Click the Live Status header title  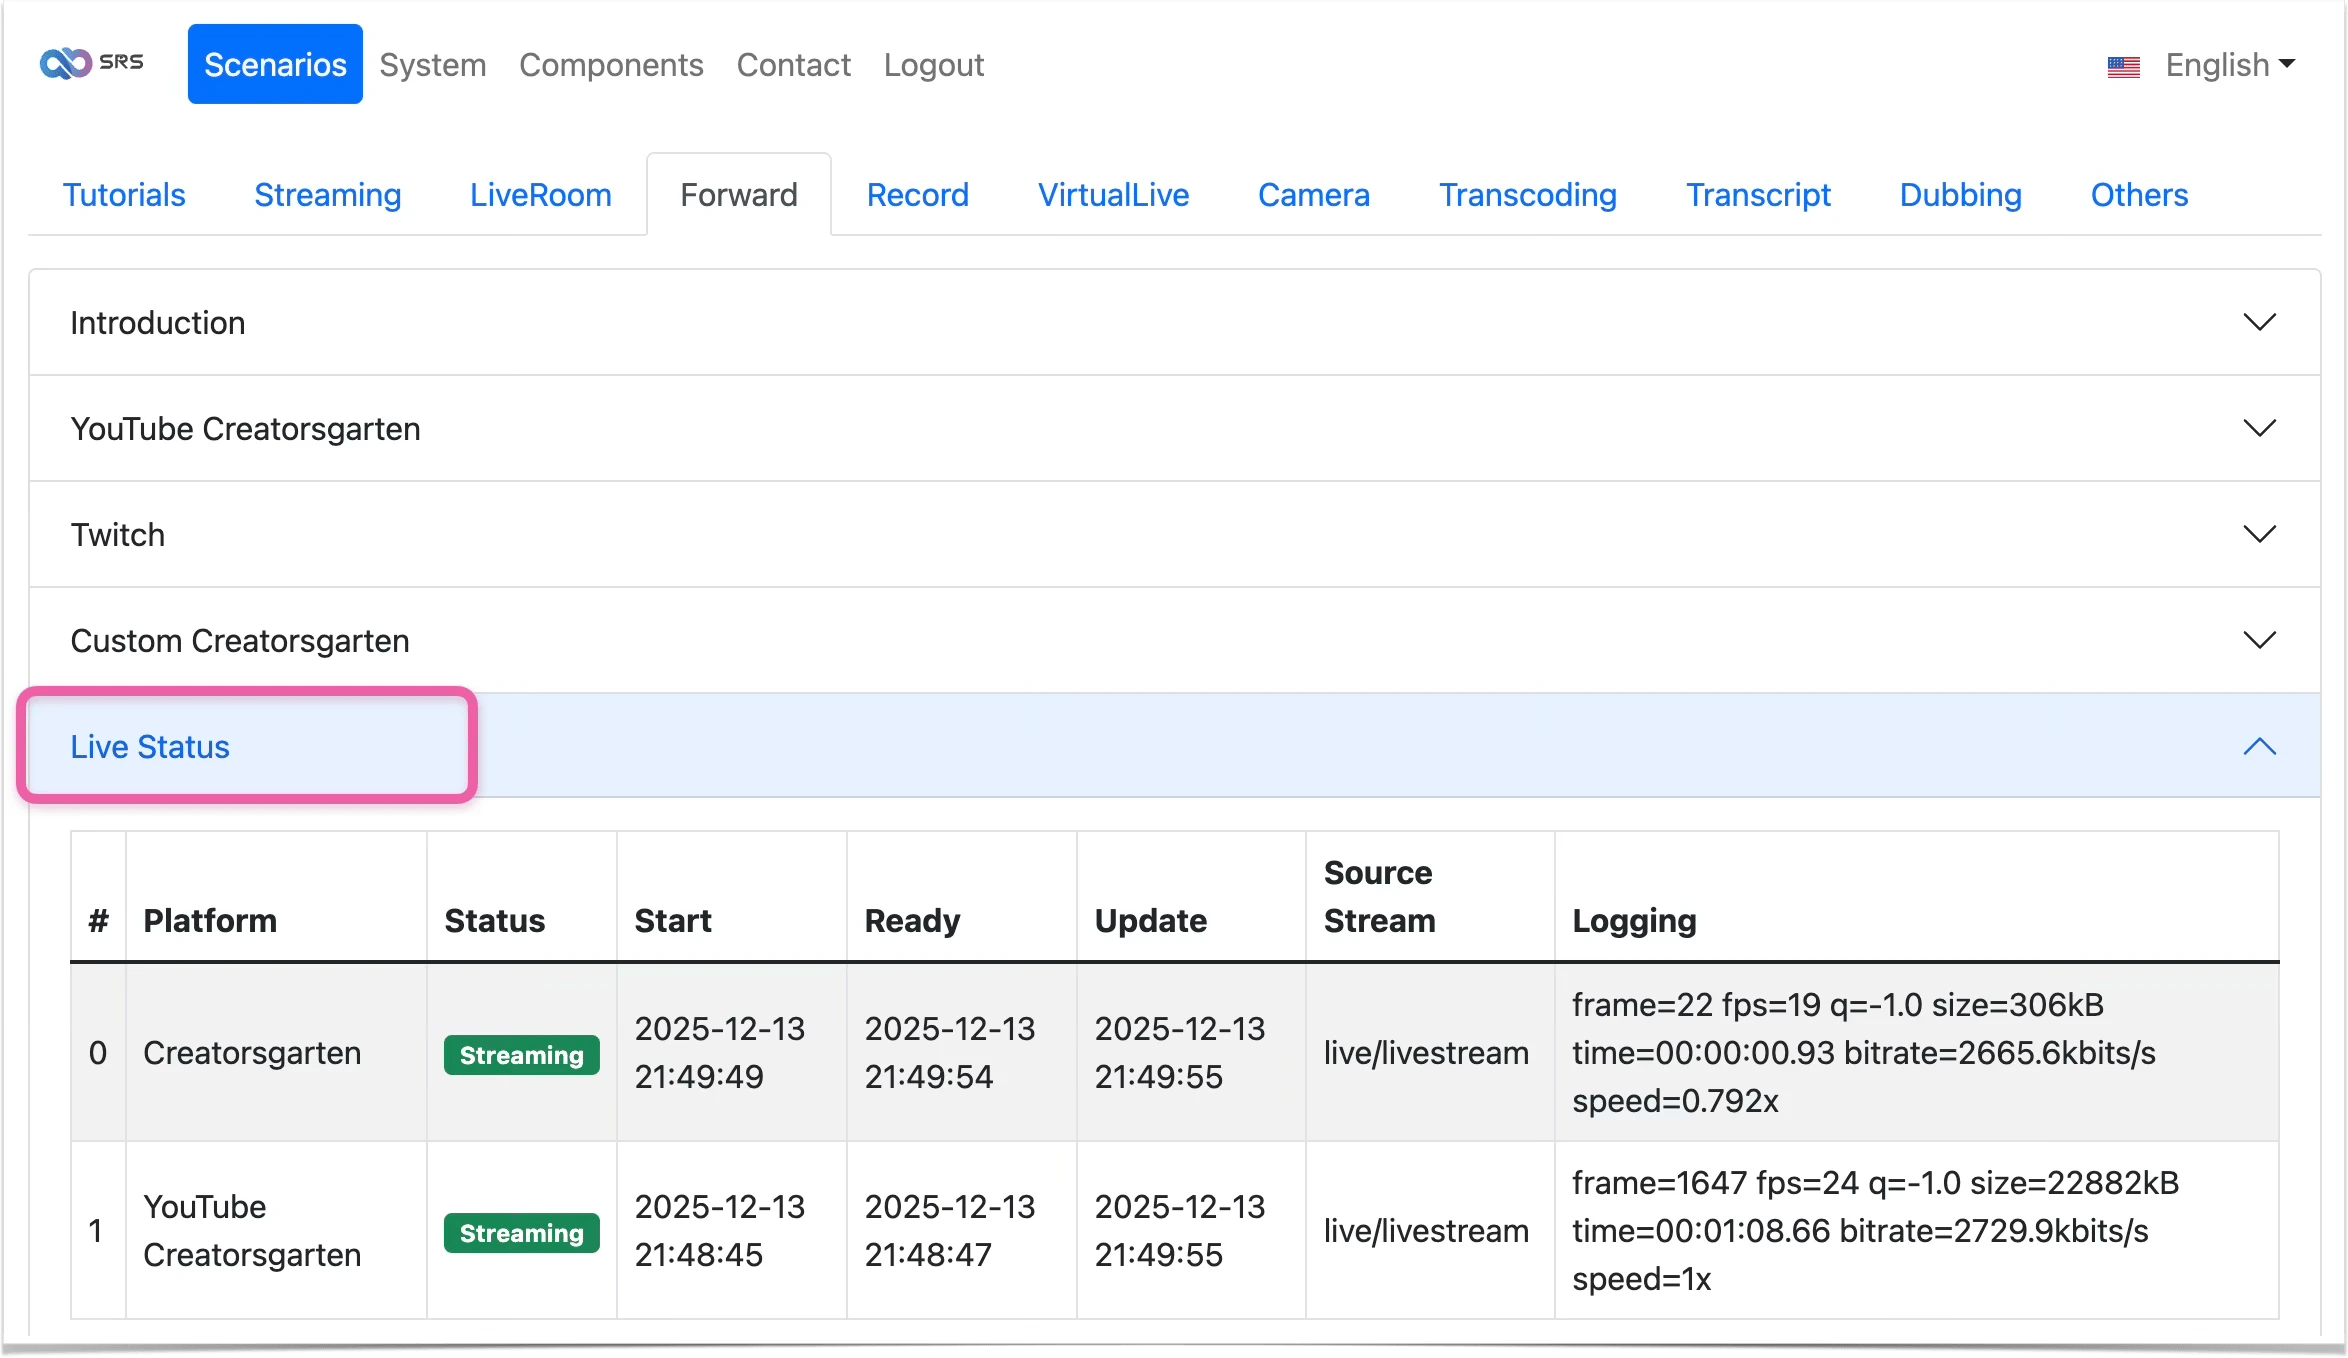pos(150,747)
